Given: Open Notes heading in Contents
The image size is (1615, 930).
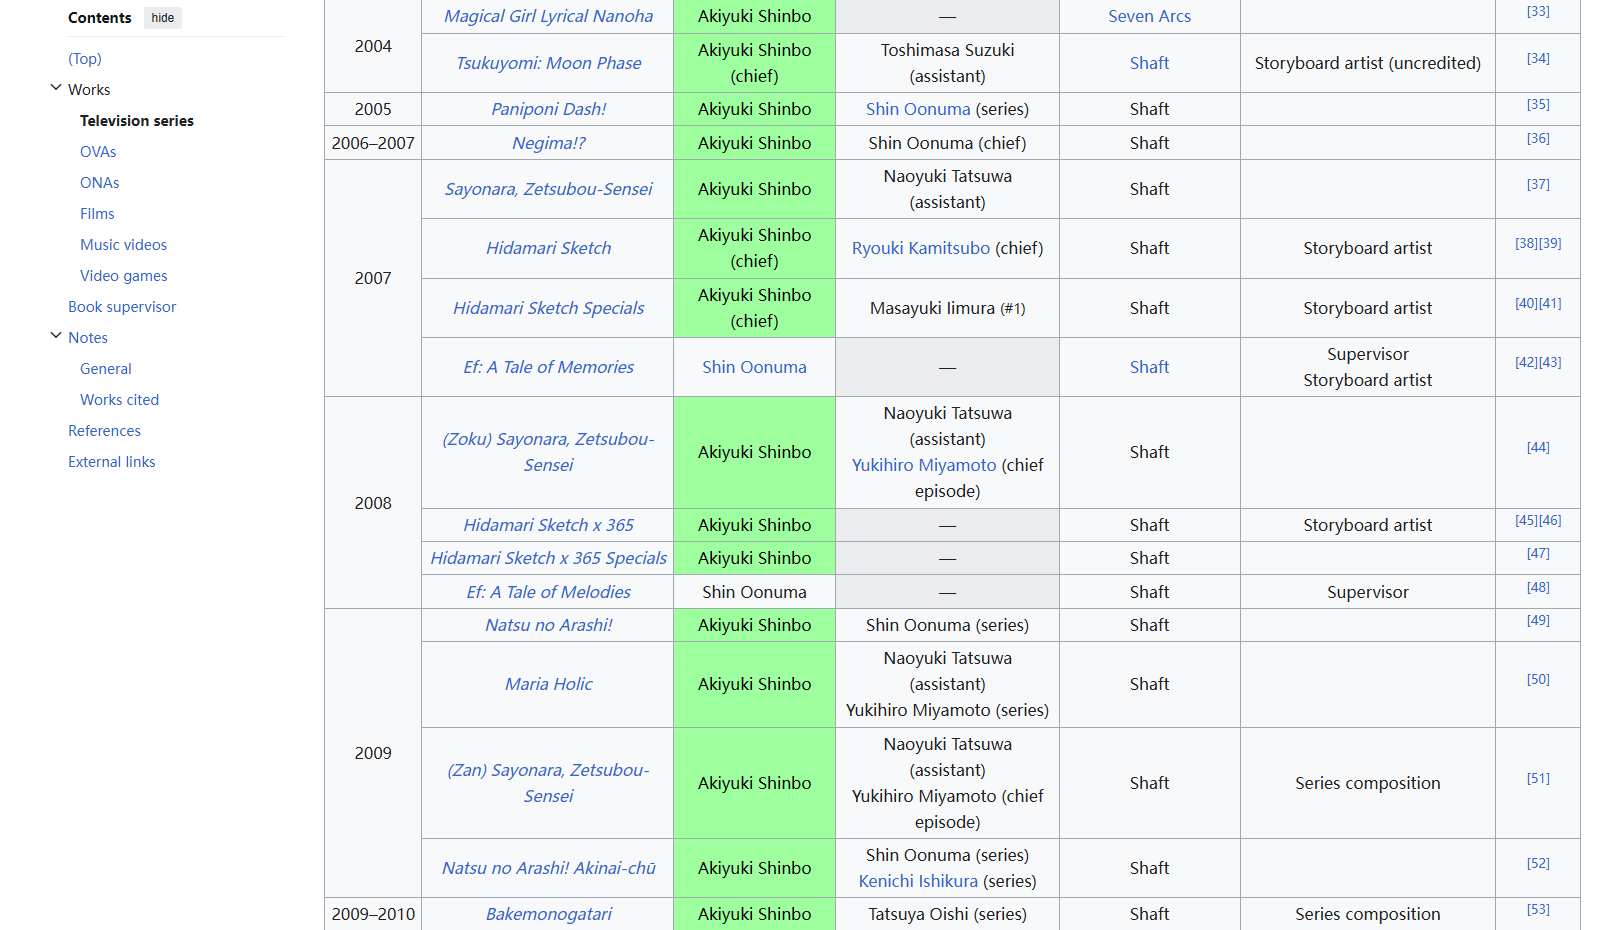Looking at the screenshot, I should [88, 338].
